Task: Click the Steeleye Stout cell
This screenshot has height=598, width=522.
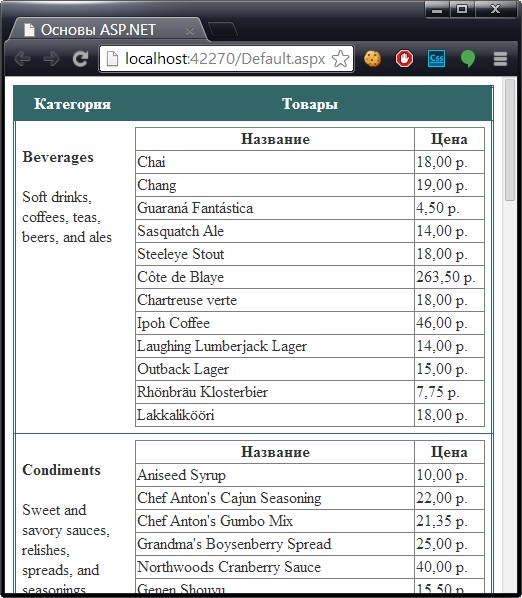Action: [x=275, y=254]
